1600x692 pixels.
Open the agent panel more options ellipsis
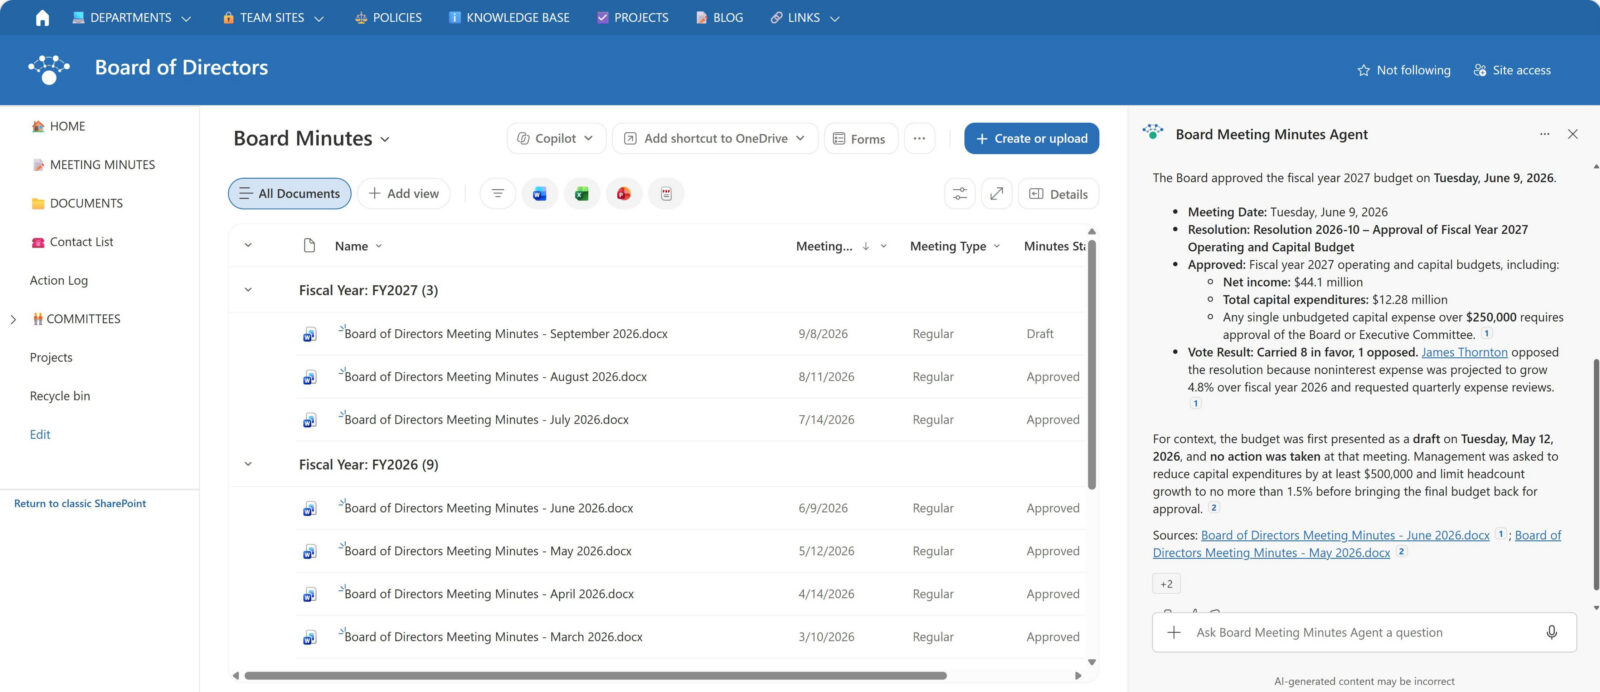[1545, 134]
